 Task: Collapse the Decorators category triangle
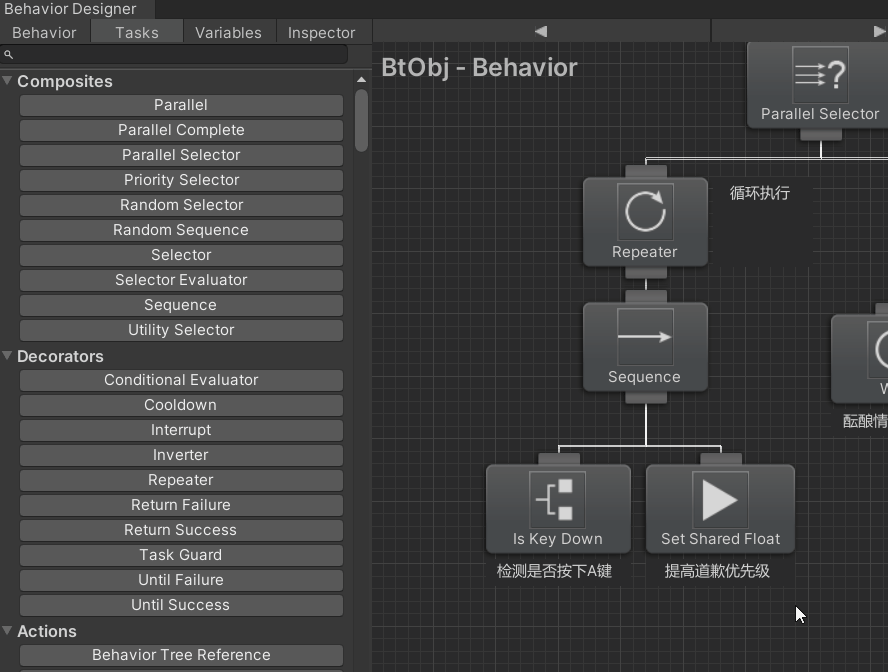[8, 356]
